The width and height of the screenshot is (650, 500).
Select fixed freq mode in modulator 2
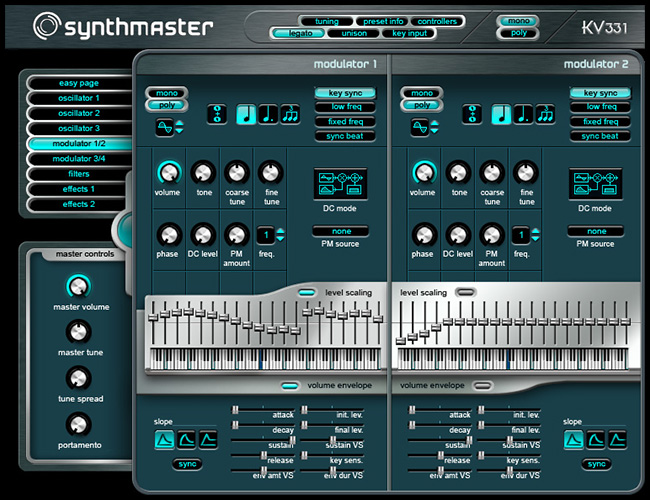(601, 122)
